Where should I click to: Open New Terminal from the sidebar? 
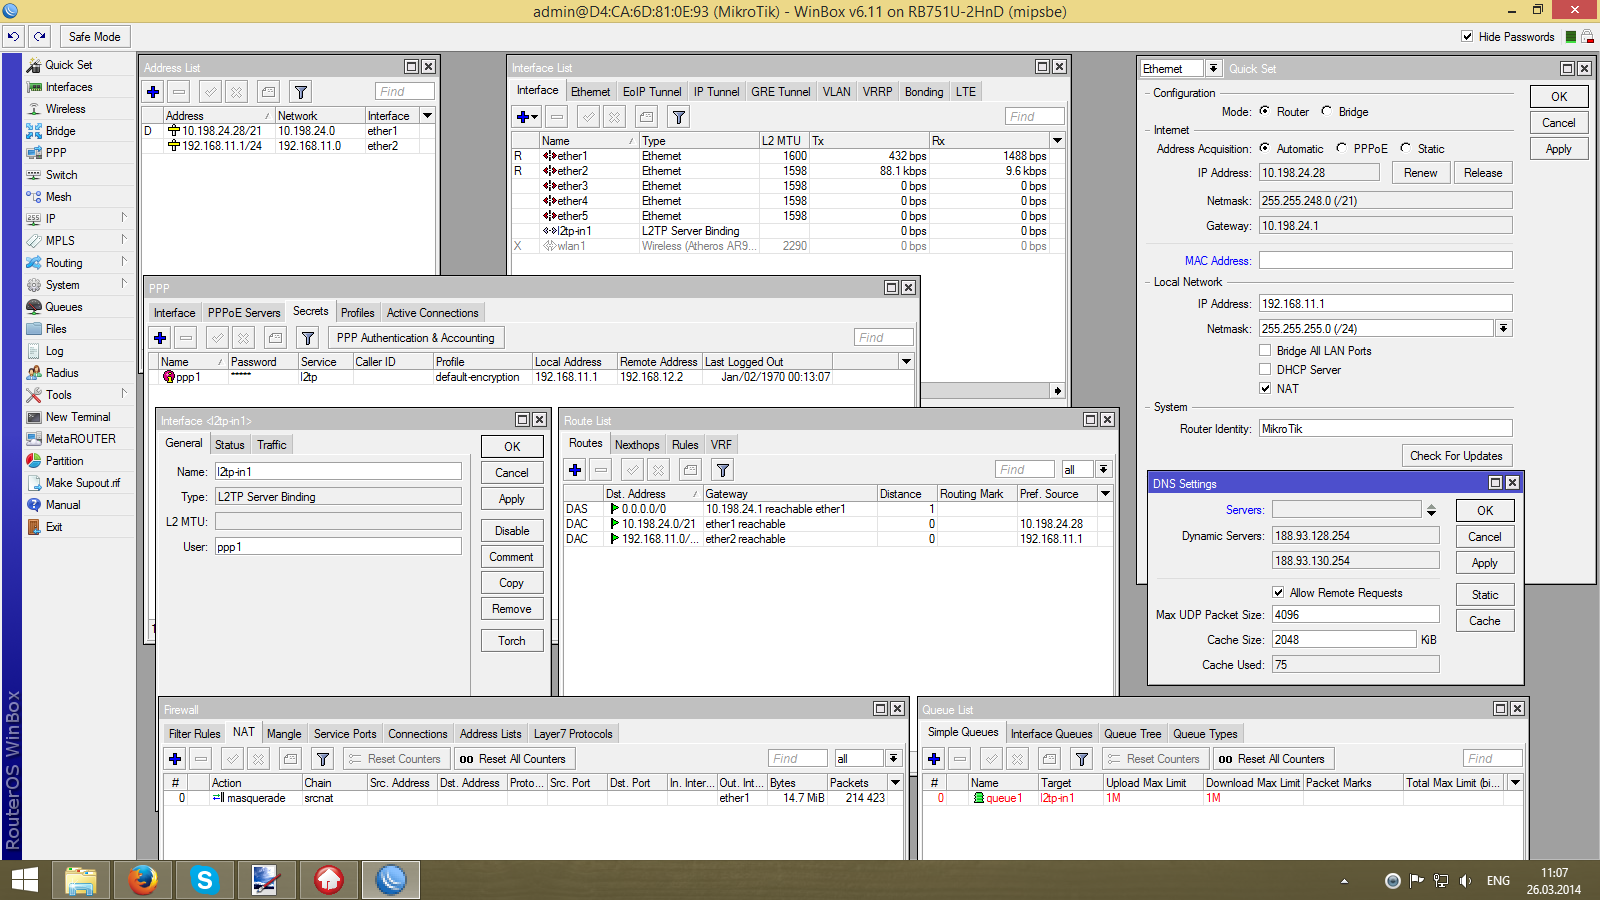pyautogui.click(x=77, y=417)
